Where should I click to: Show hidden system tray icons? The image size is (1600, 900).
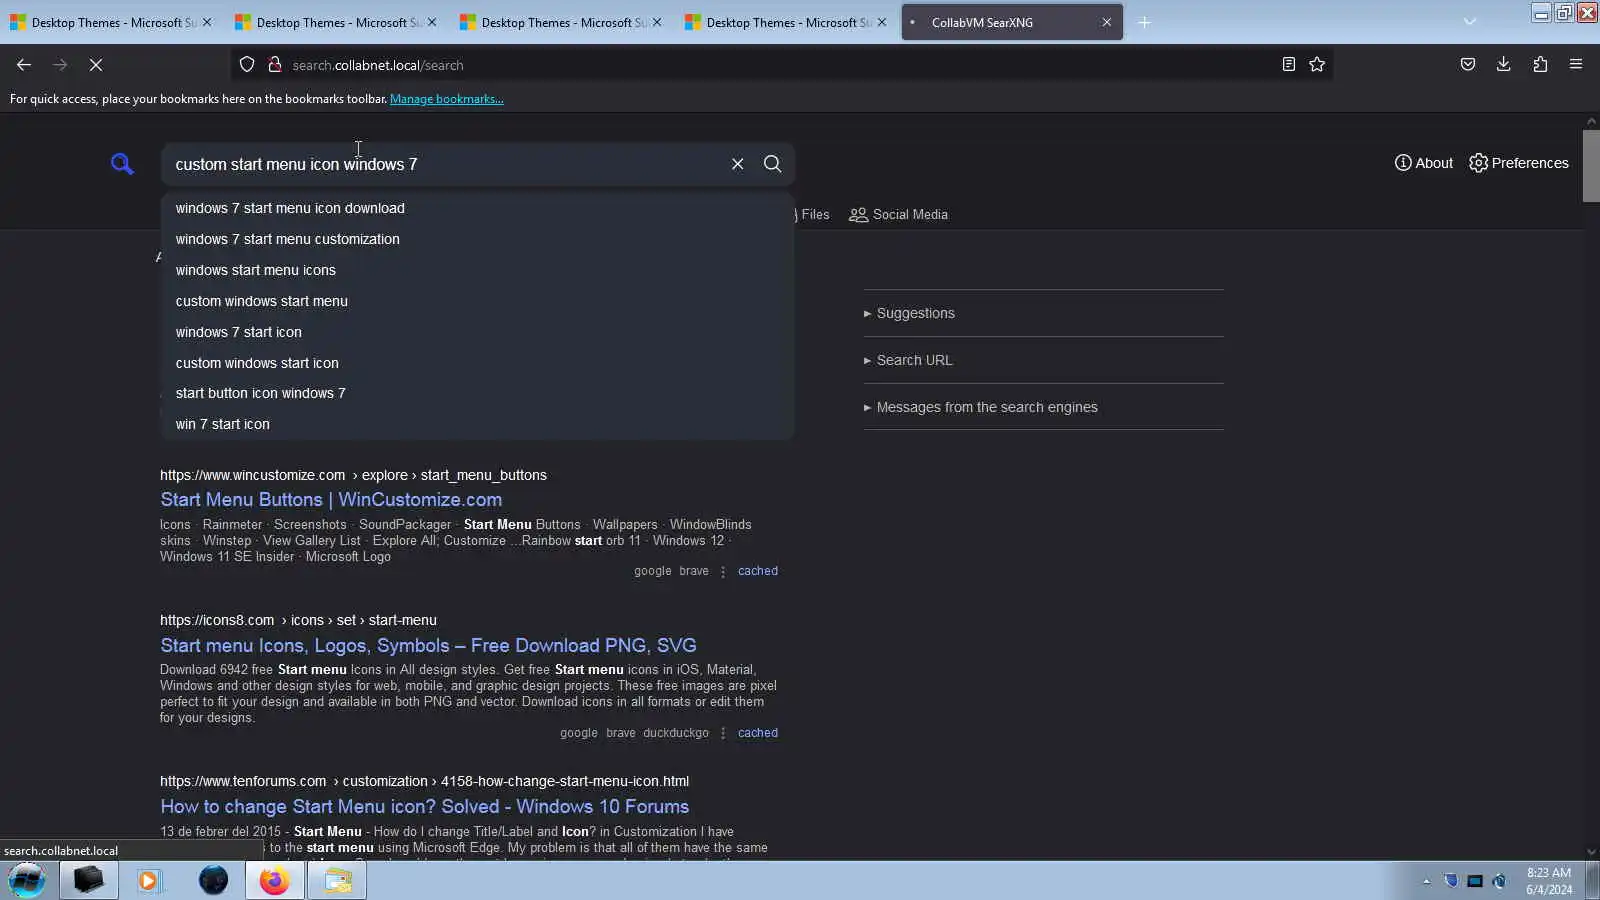(1427, 881)
